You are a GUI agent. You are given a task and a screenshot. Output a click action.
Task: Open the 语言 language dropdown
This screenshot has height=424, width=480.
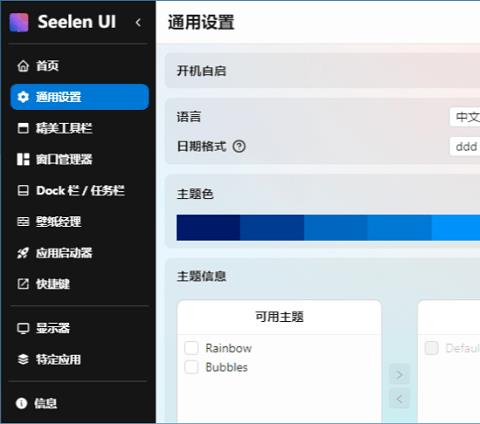tap(465, 117)
